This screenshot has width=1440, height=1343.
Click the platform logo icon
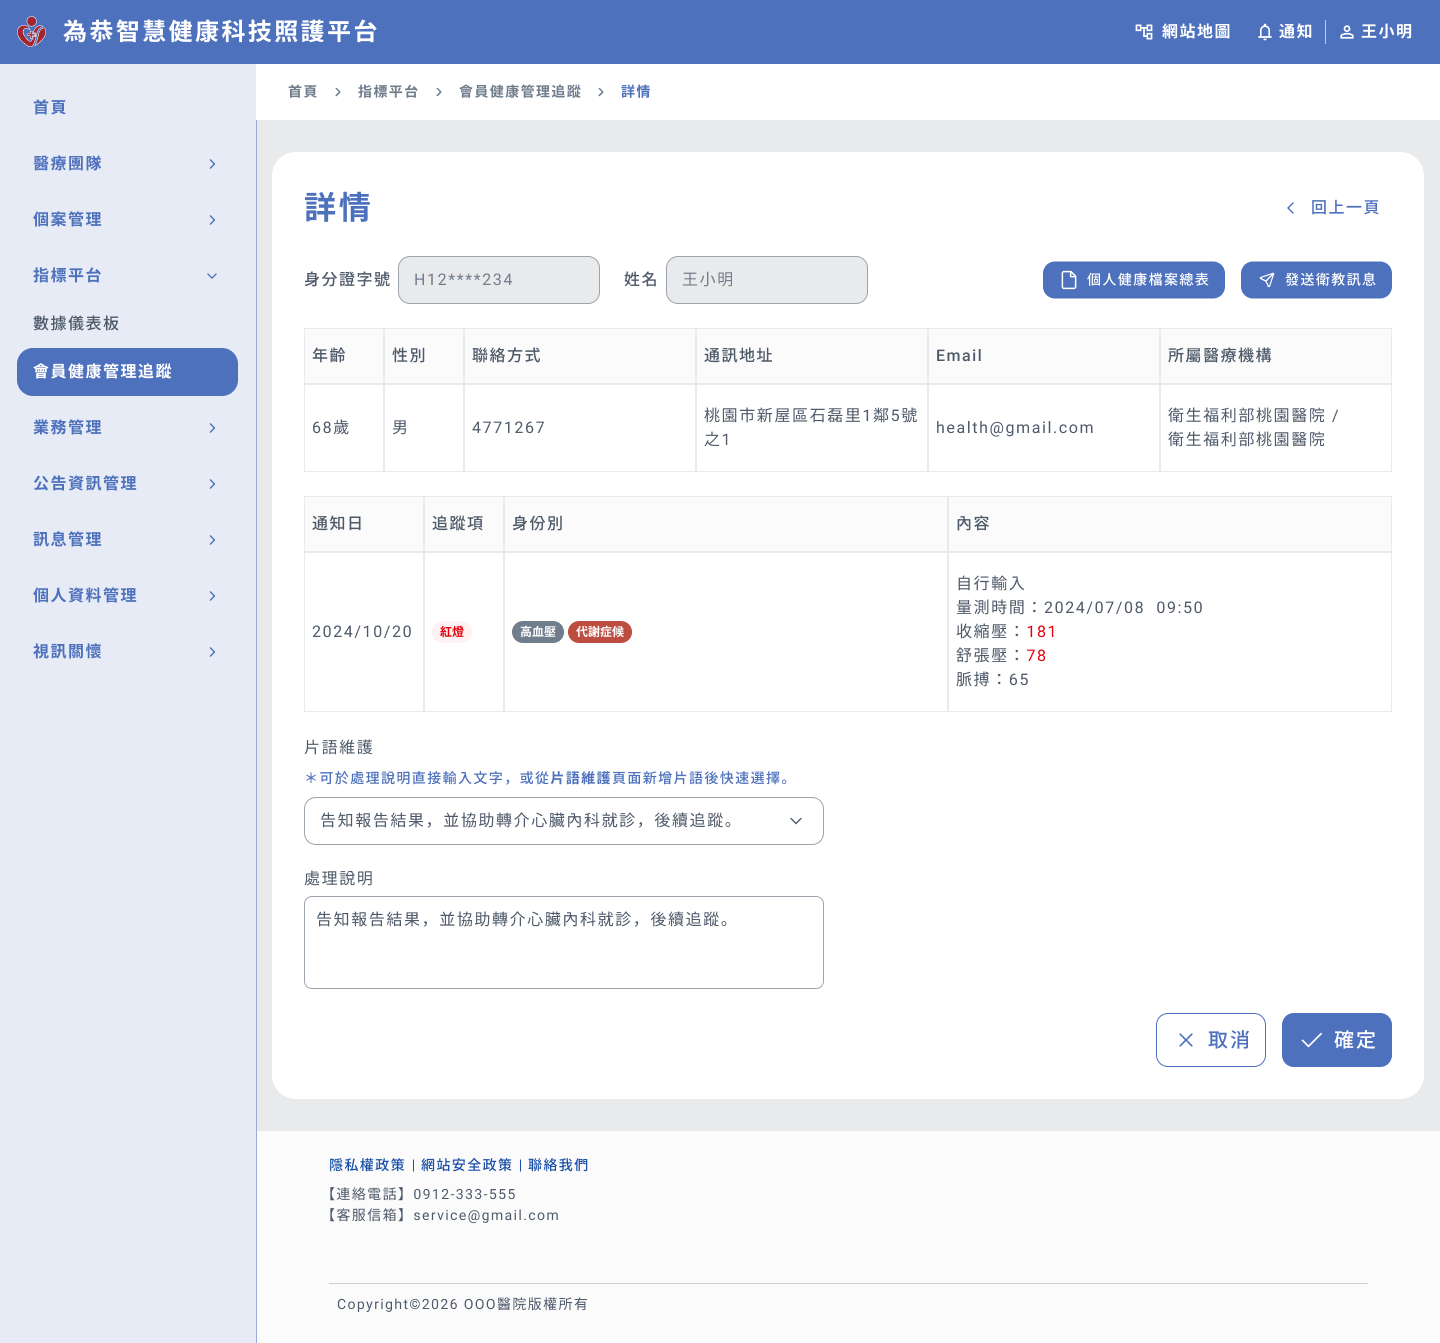[32, 32]
